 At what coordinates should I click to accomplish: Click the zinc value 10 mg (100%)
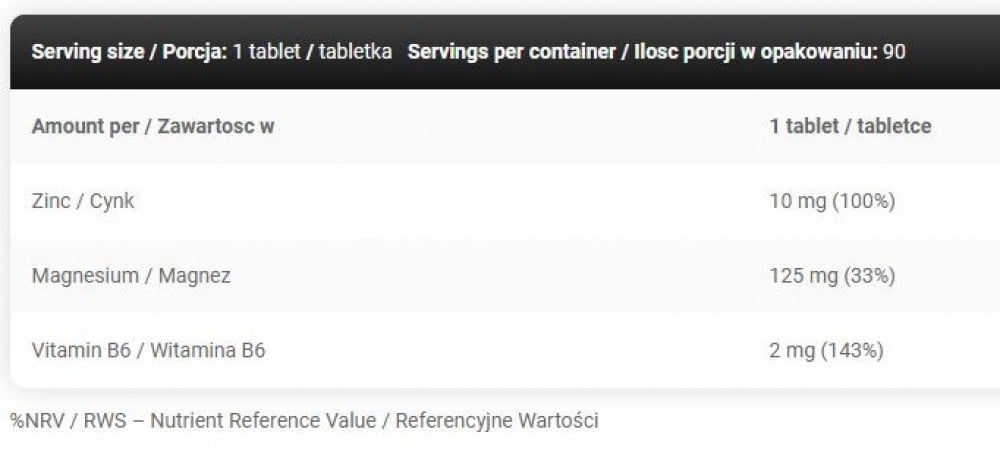832,201
